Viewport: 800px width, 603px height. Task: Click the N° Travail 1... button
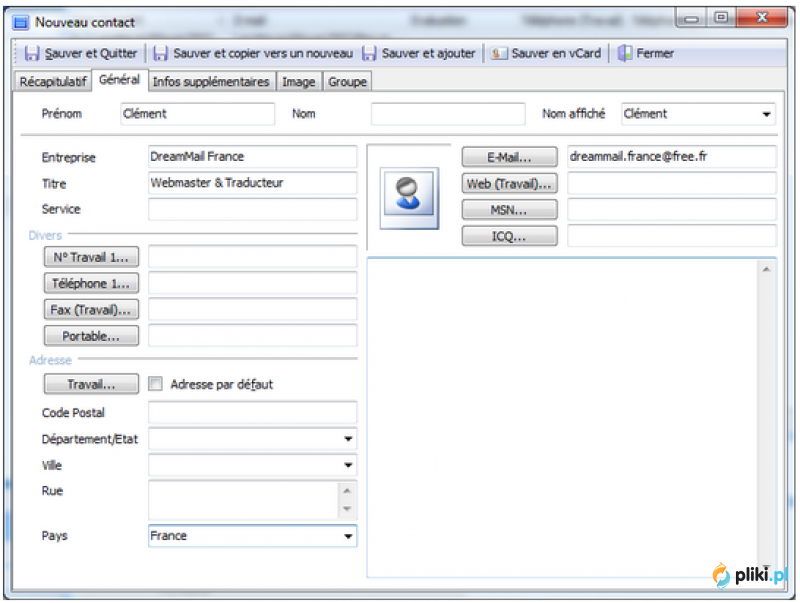coord(91,257)
